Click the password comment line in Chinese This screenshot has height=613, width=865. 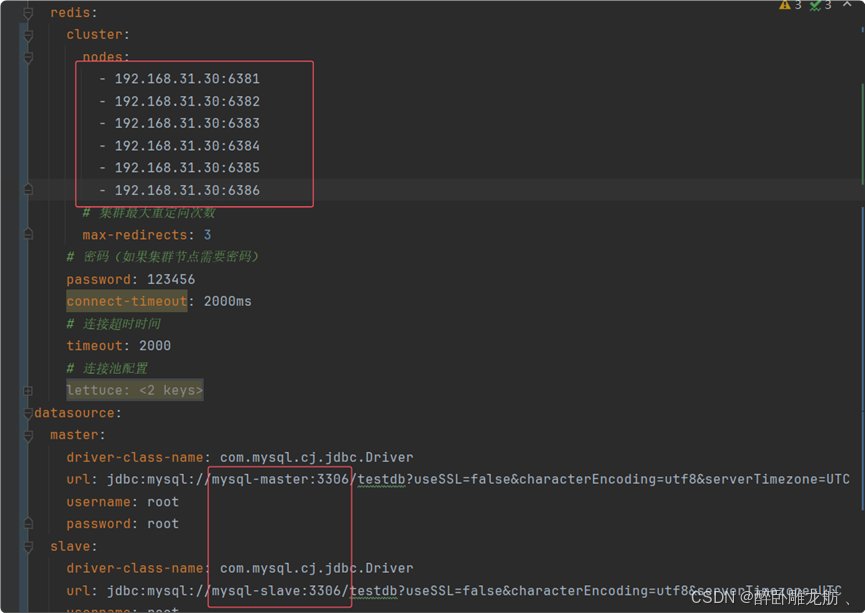(162, 257)
